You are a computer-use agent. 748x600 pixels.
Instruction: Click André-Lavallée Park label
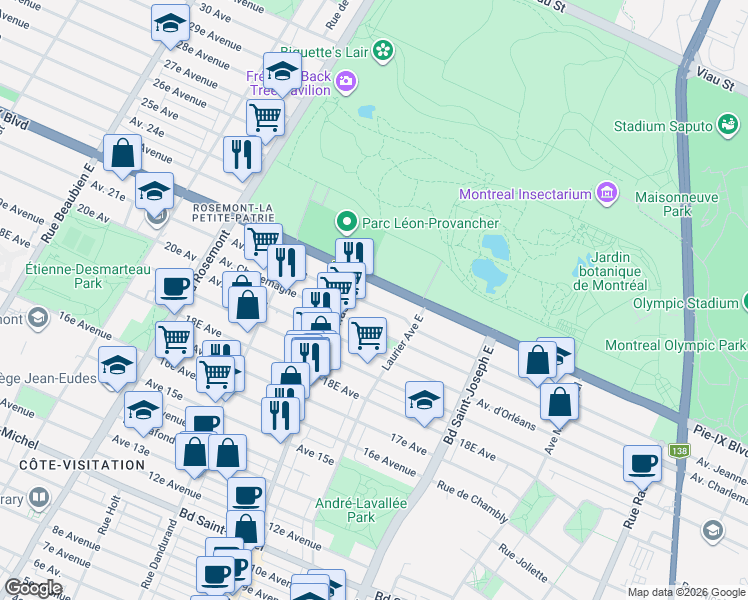[361, 510]
